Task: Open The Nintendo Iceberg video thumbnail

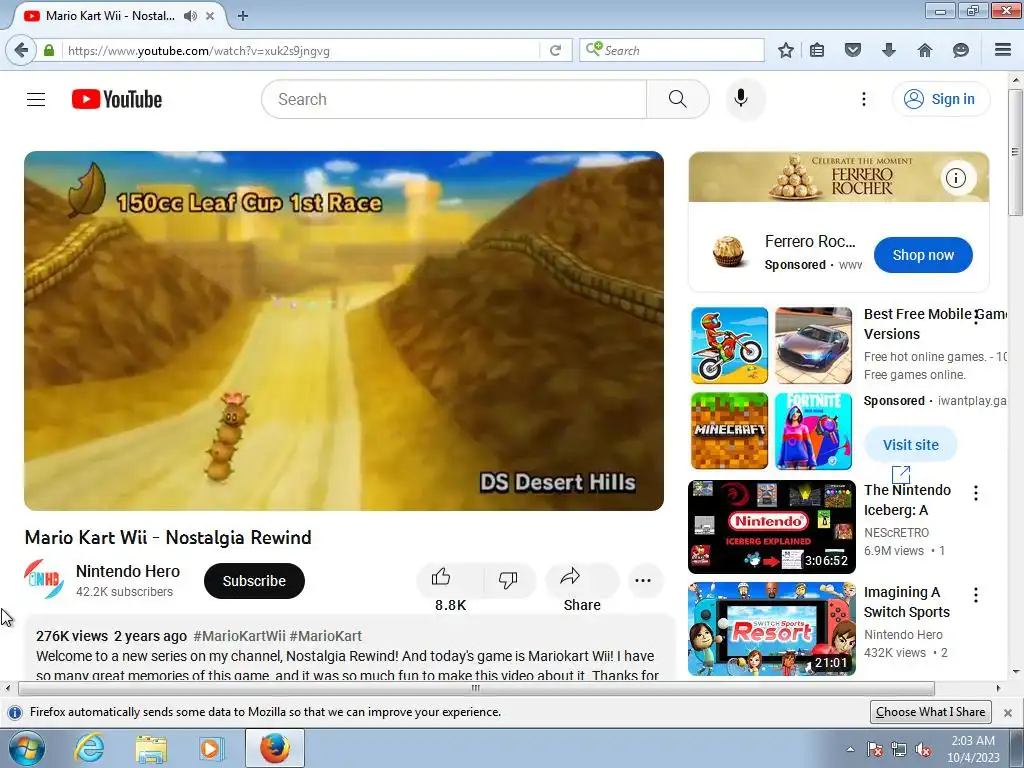Action: [x=771, y=527]
